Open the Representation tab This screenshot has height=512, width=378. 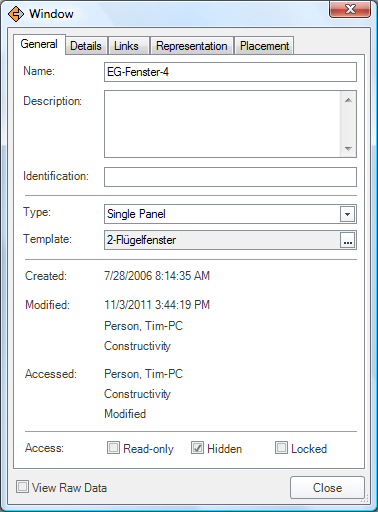(x=192, y=46)
